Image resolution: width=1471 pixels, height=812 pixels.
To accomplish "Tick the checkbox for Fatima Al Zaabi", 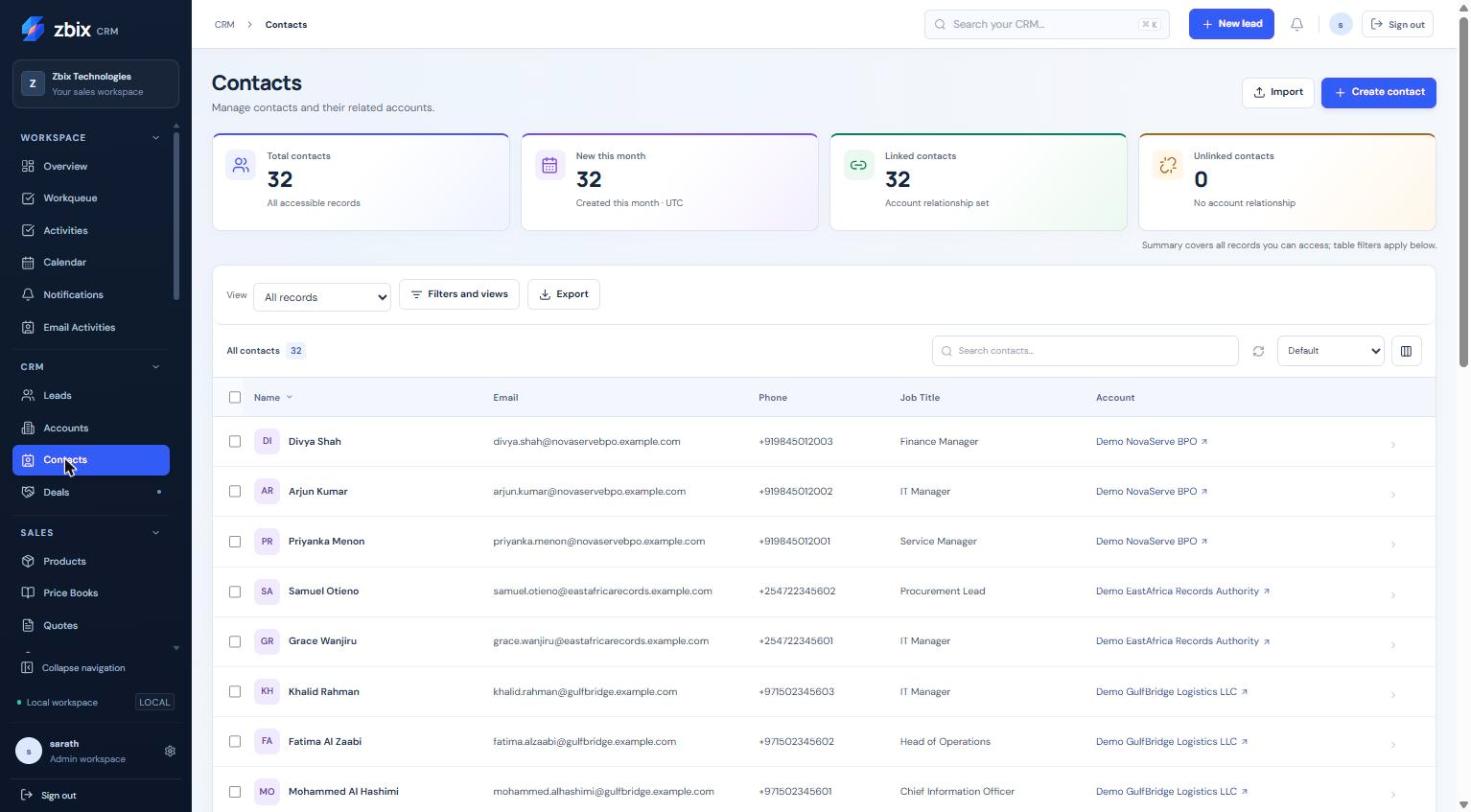I will pyautogui.click(x=235, y=741).
